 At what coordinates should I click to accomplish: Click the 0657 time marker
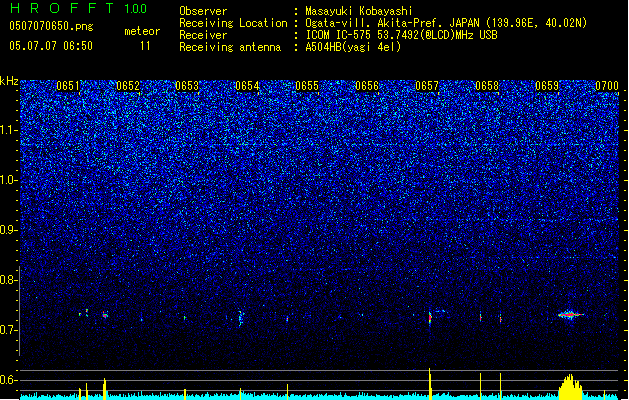(x=427, y=86)
